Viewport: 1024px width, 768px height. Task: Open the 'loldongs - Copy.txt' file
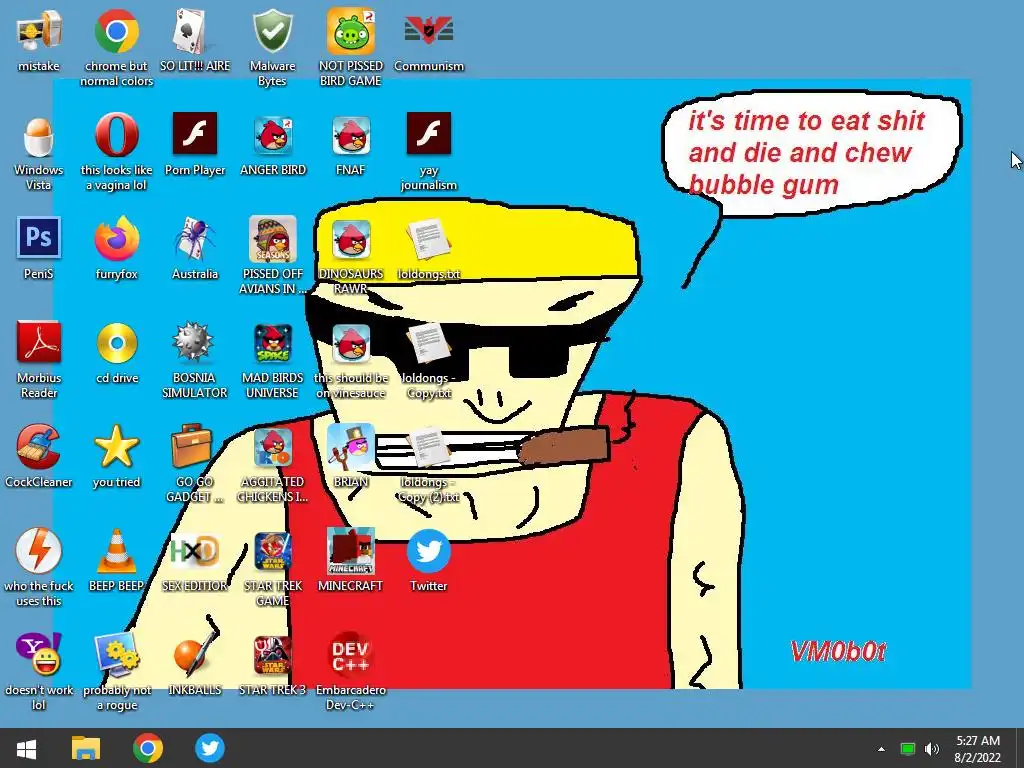(x=428, y=343)
